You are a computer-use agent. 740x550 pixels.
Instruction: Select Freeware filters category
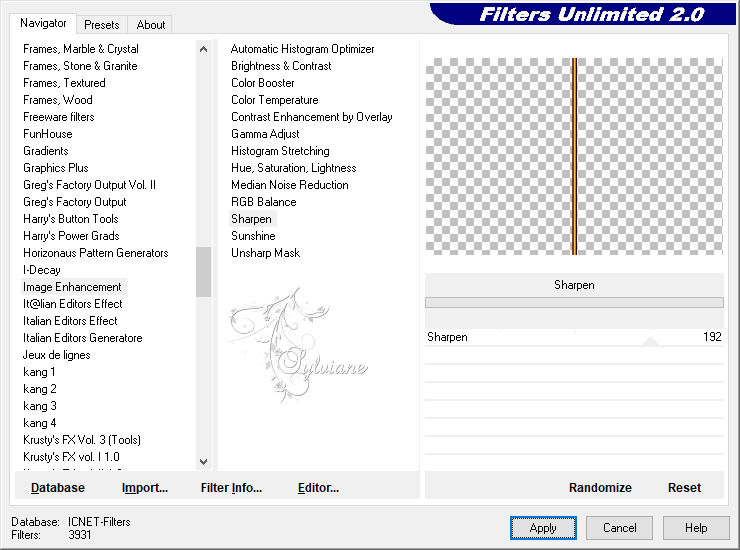click(59, 117)
